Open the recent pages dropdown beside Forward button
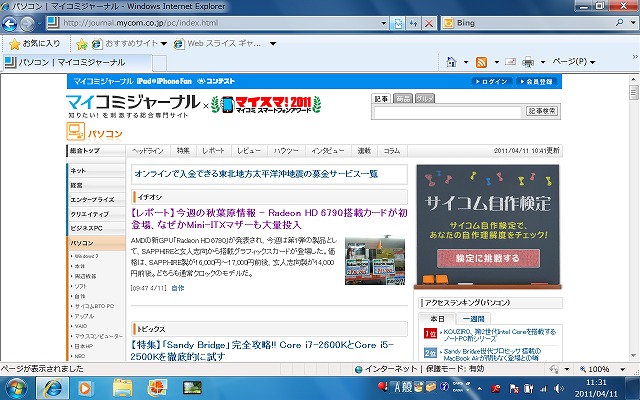Screen dimensions: 640x400 coord(40,24)
